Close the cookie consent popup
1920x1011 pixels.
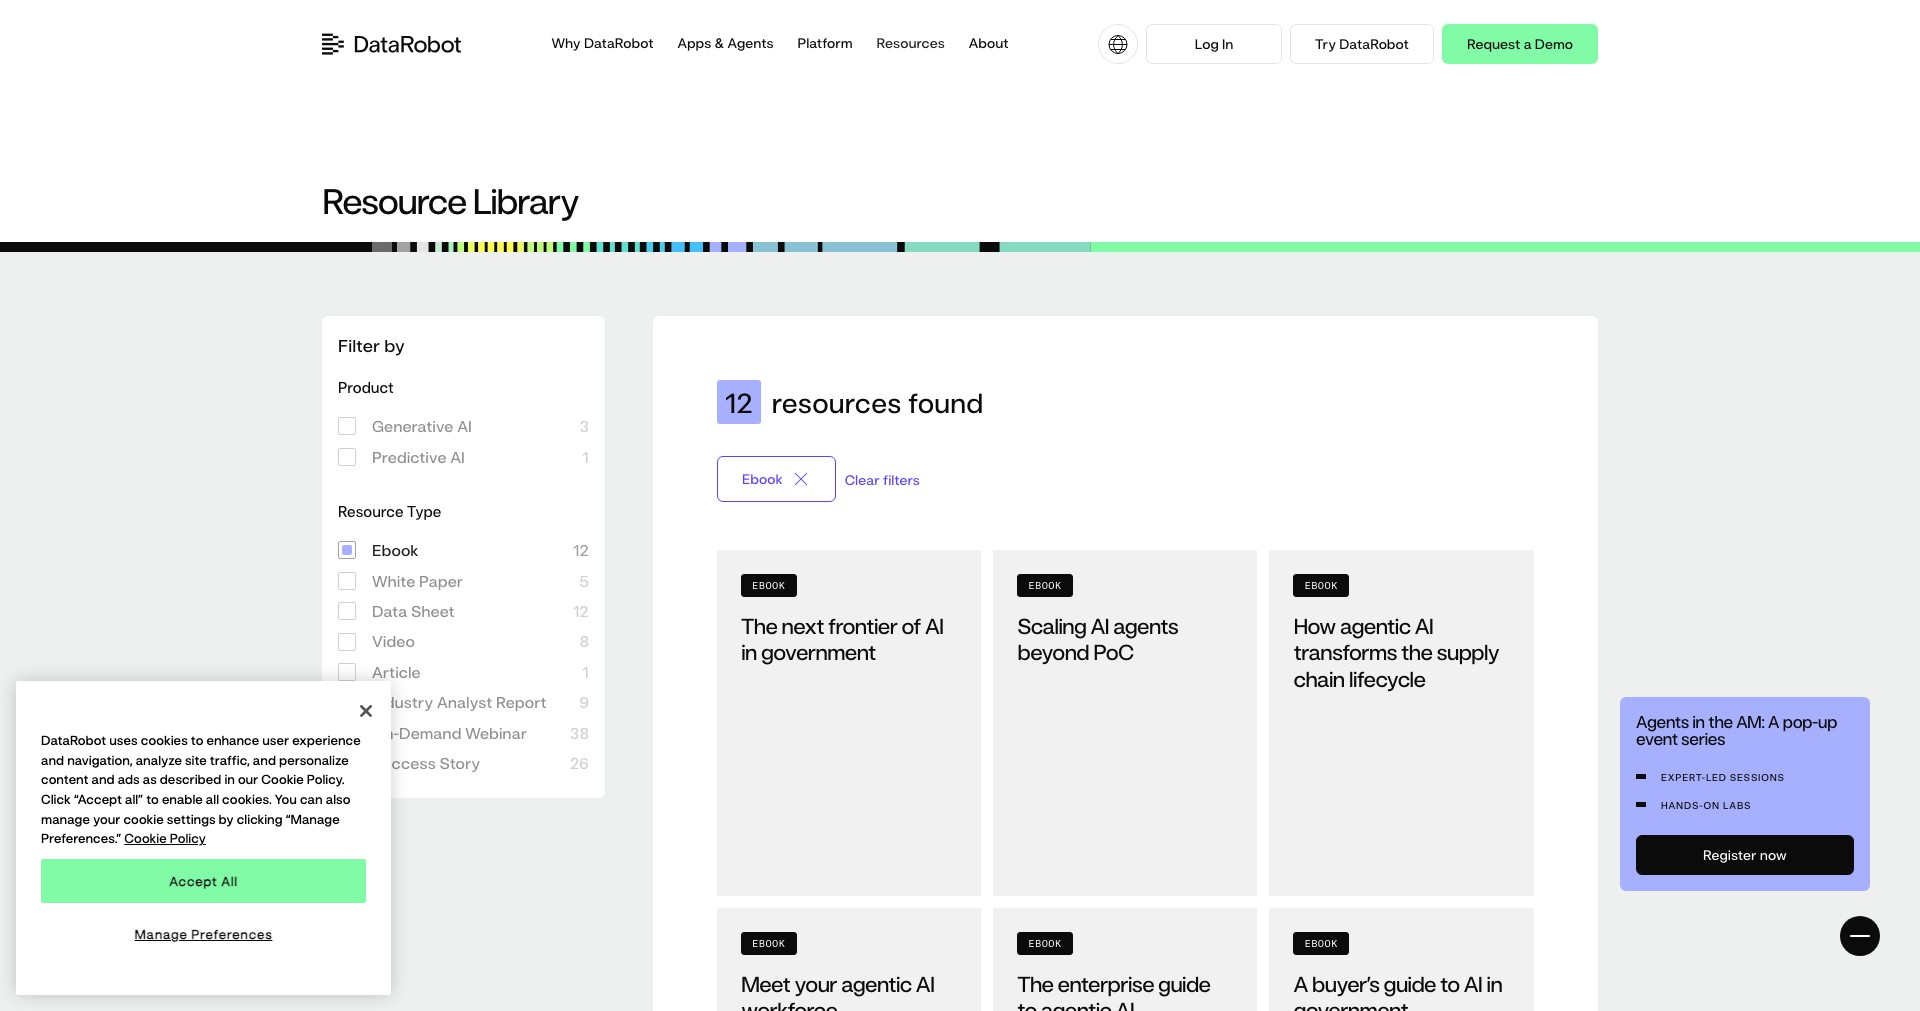point(366,711)
